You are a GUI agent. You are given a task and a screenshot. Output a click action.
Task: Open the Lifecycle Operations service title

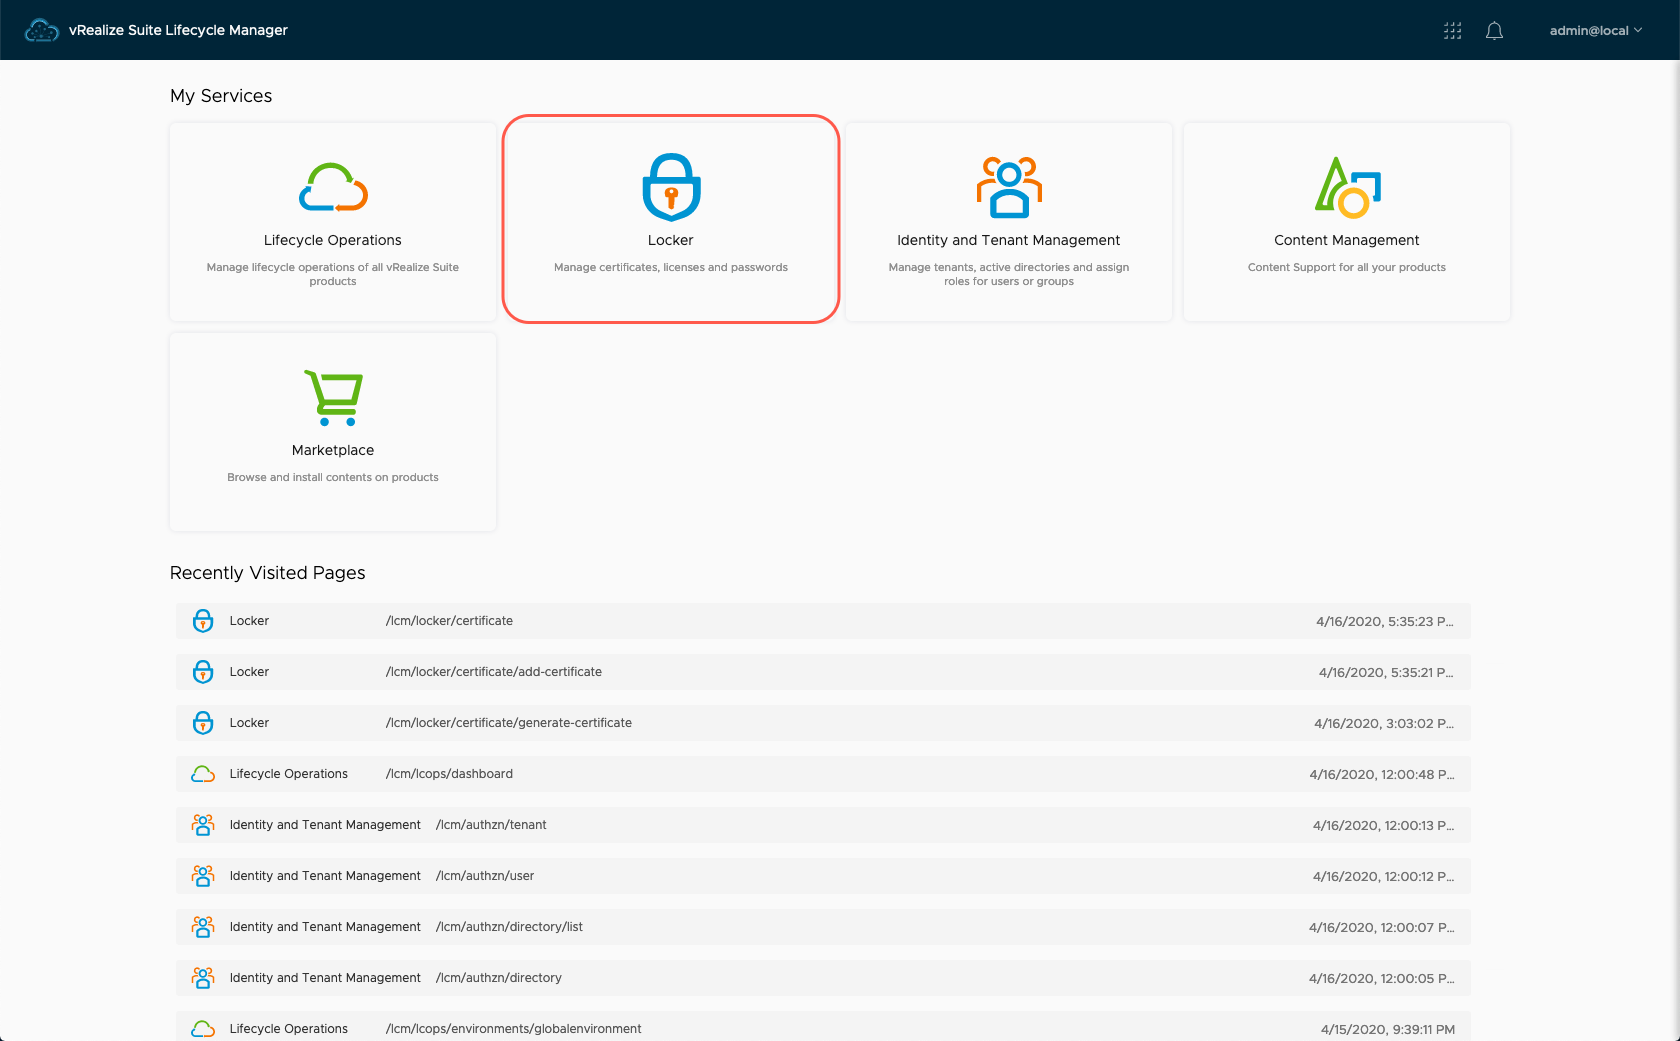coord(333,240)
